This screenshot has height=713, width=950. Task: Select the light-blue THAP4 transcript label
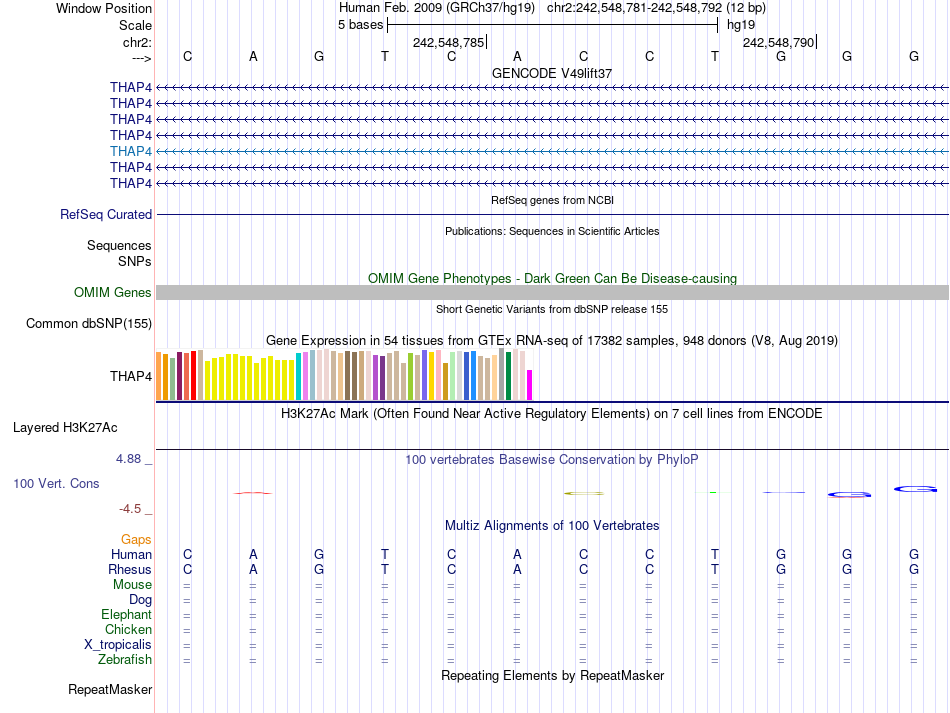click(131, 151)
